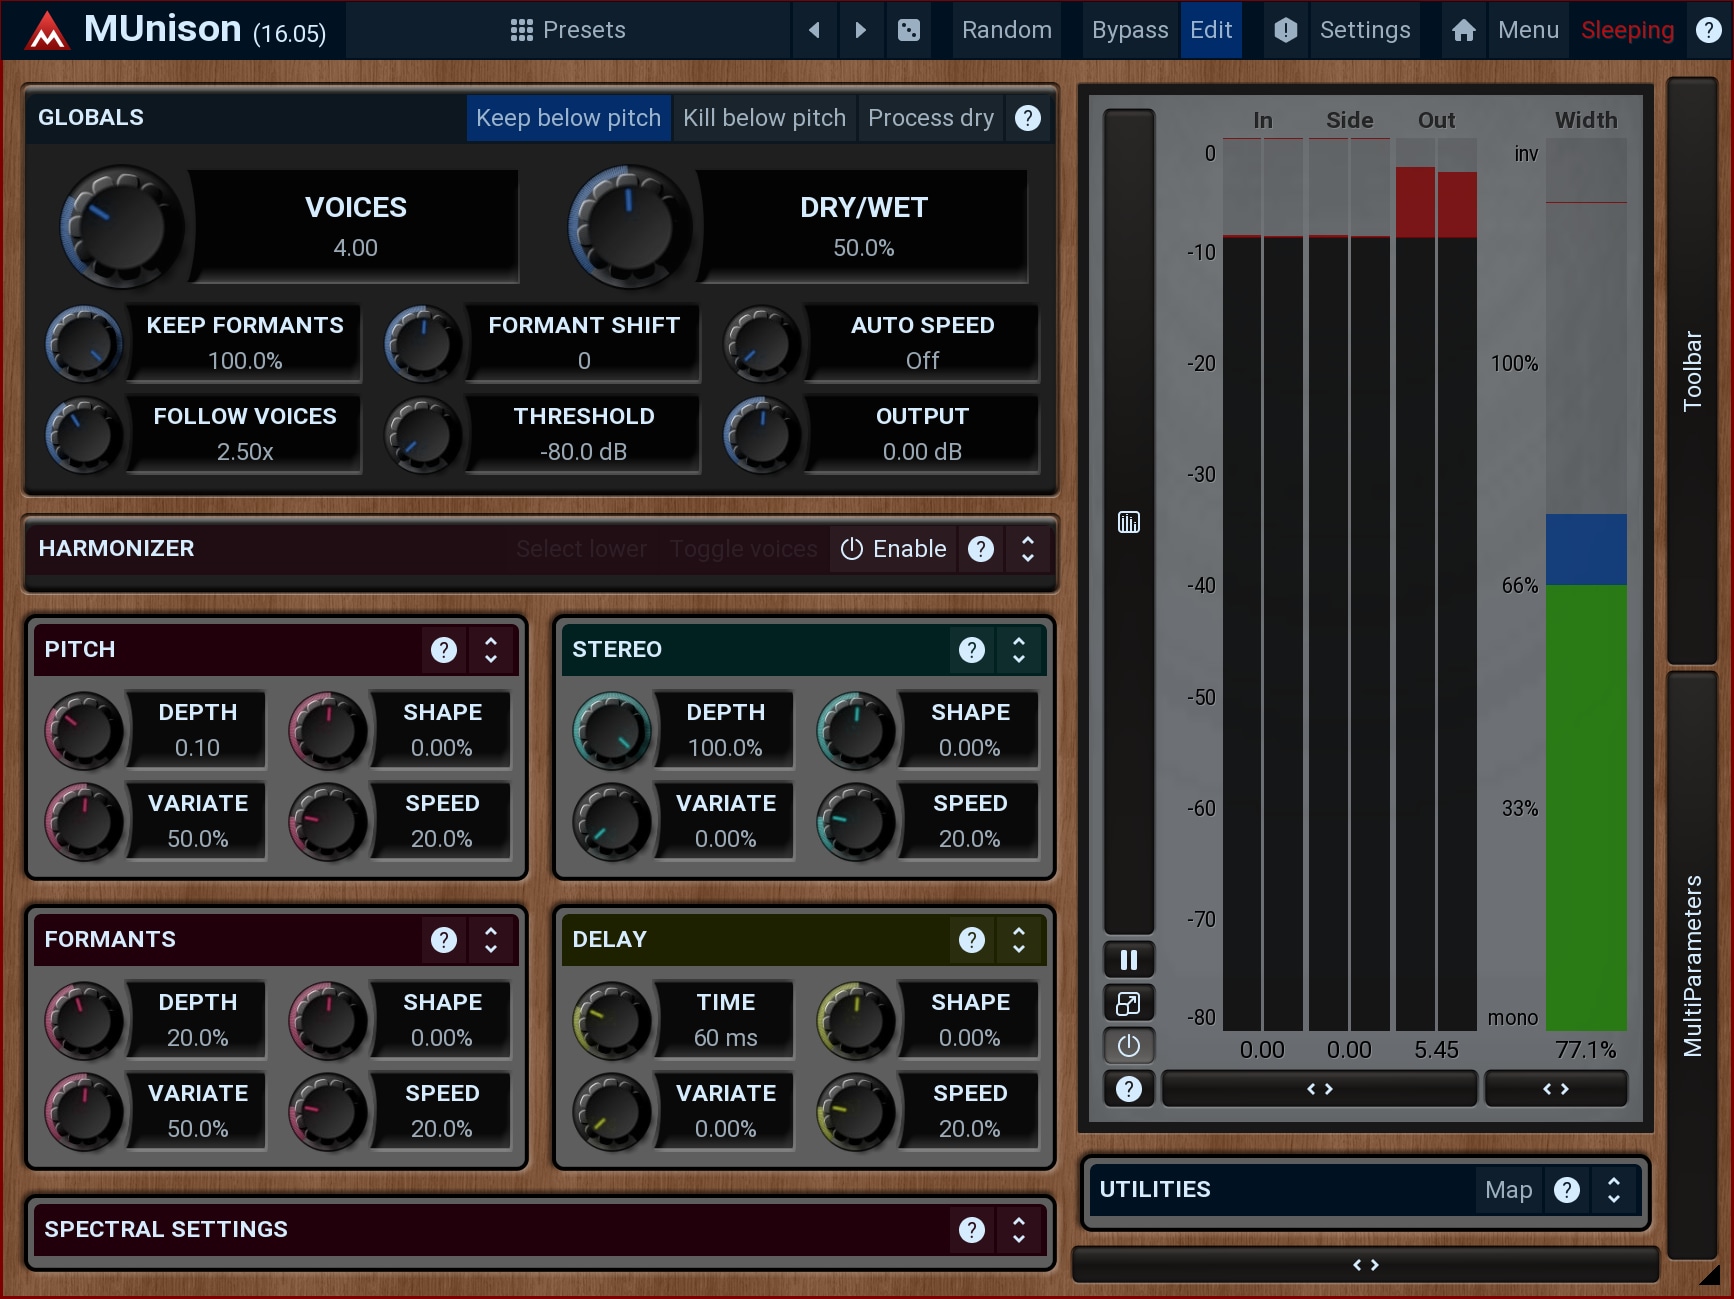Pause the meters
This screenshot has height=1299, width=1734.
pos(1129,960)
